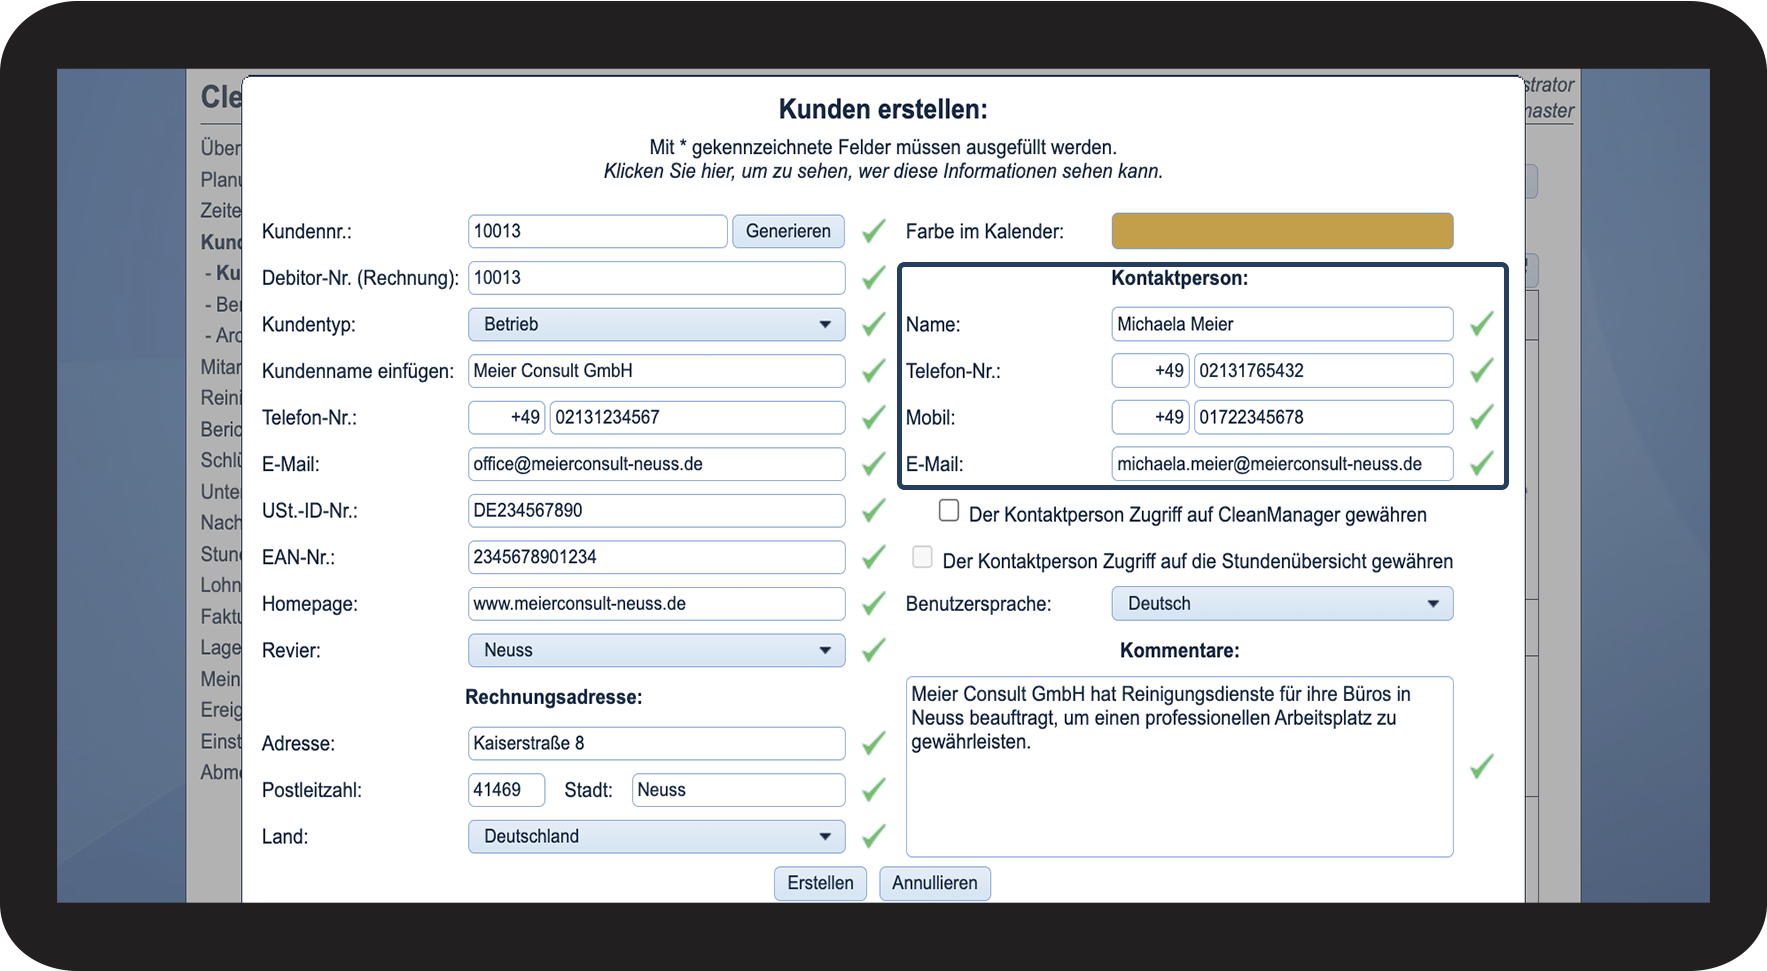Image resolution: width=1767 pixels, height=971 pixels.
Task: Click the green checkmark beside USt.-ID-Nr. field
Action: pos(873,511)
